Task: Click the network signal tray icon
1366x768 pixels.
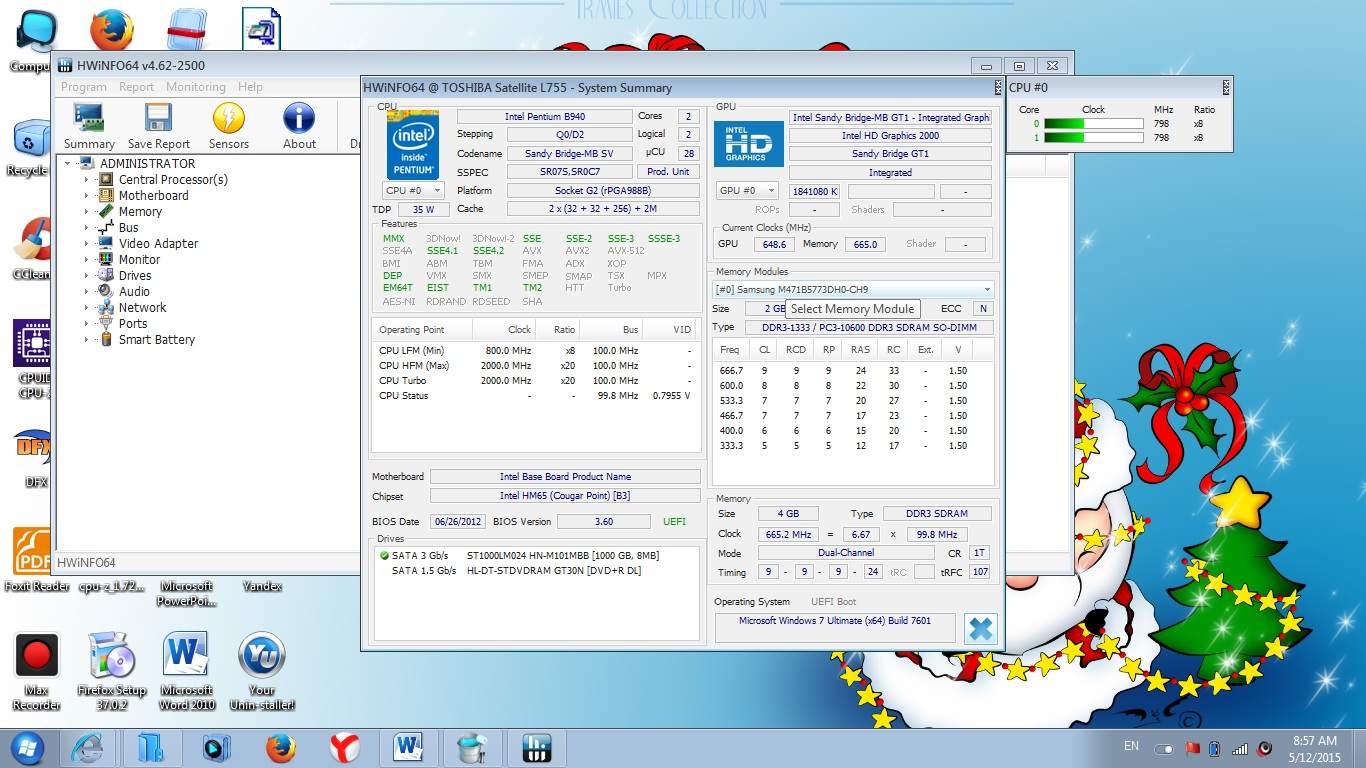Action: pyautogui.click(x=1240, y=748)
